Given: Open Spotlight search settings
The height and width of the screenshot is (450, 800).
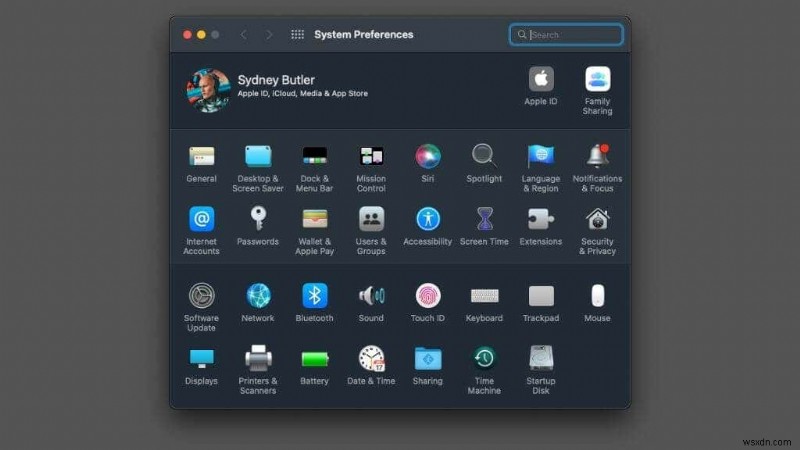Looking at the screenshot, I should click(x=484, y=156).
